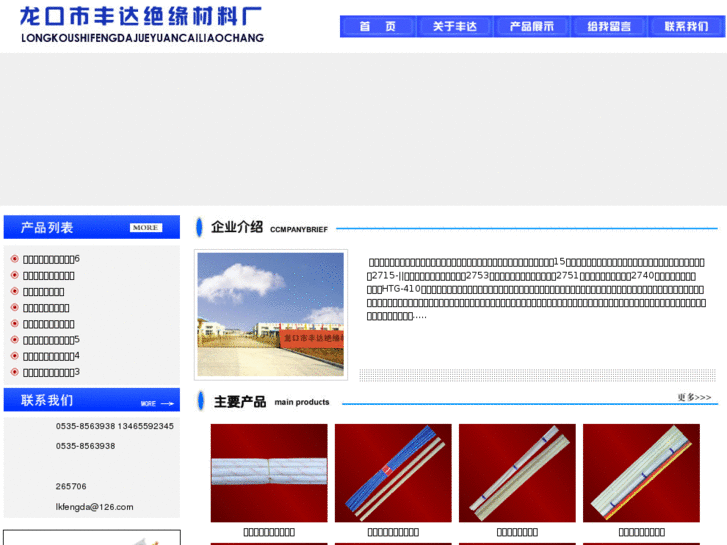The image size is (727, 545).
Task: Click the red bullet beside item ending 5
Action: pos(15,340)
